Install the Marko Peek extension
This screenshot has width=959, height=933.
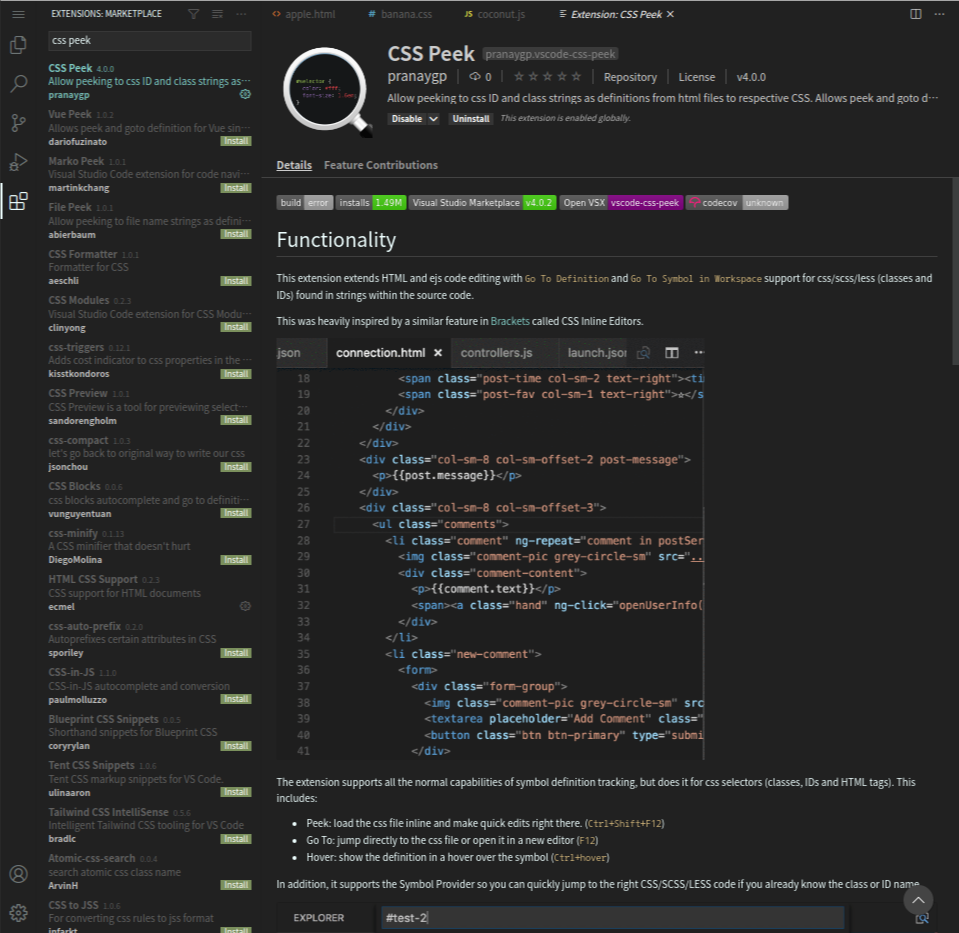pyautogui.click(x=235, y=188)
